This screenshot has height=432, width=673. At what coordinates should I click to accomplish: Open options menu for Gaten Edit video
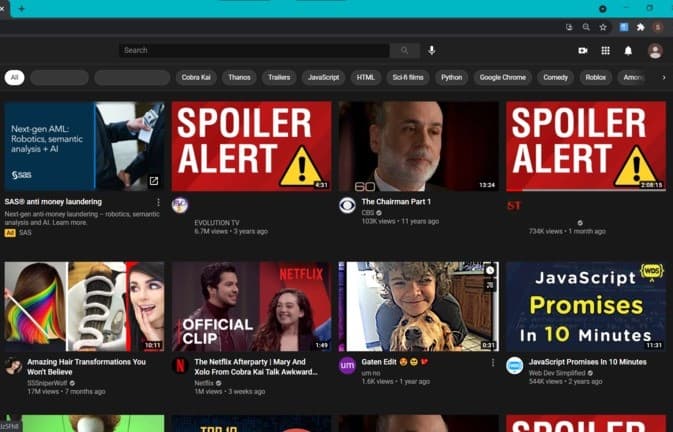[492, 362]
